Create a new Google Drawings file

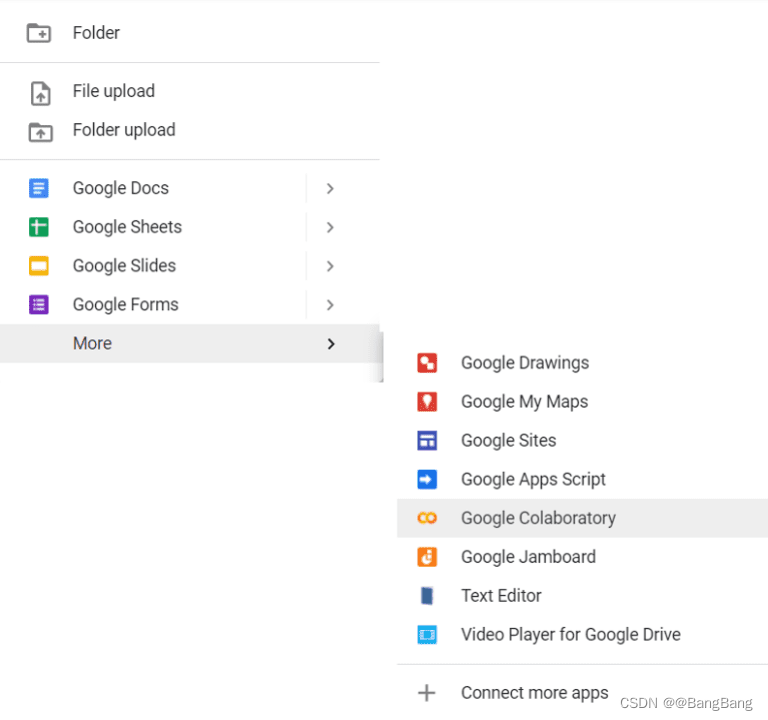tap(582, 363)
